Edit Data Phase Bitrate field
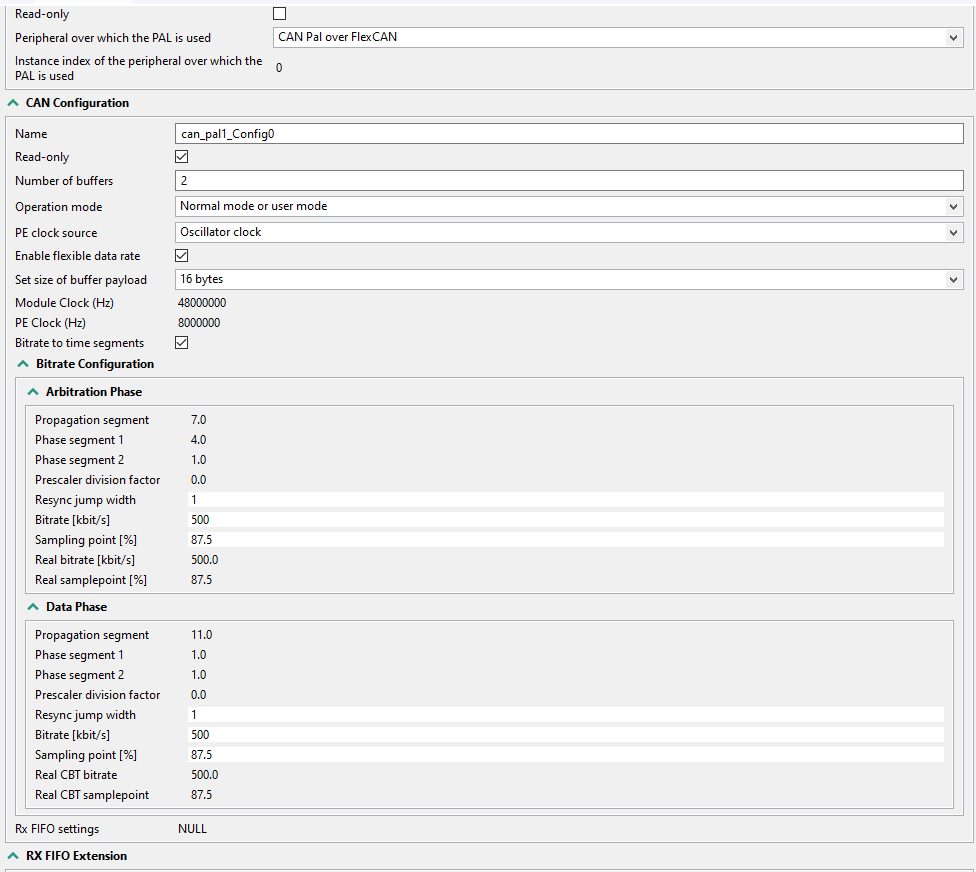The height and width of the screenshot is (872, 976). [565, 735]
